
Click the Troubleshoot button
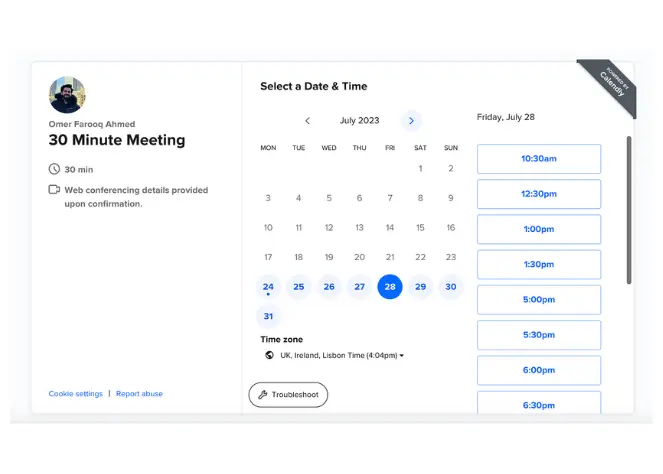pos(288,395)
